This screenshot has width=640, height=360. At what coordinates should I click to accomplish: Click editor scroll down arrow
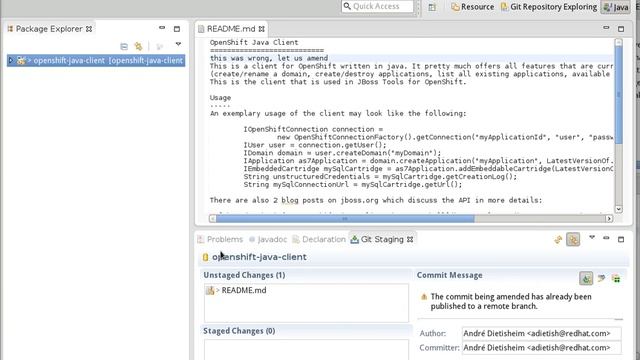(x=618, y=209)
